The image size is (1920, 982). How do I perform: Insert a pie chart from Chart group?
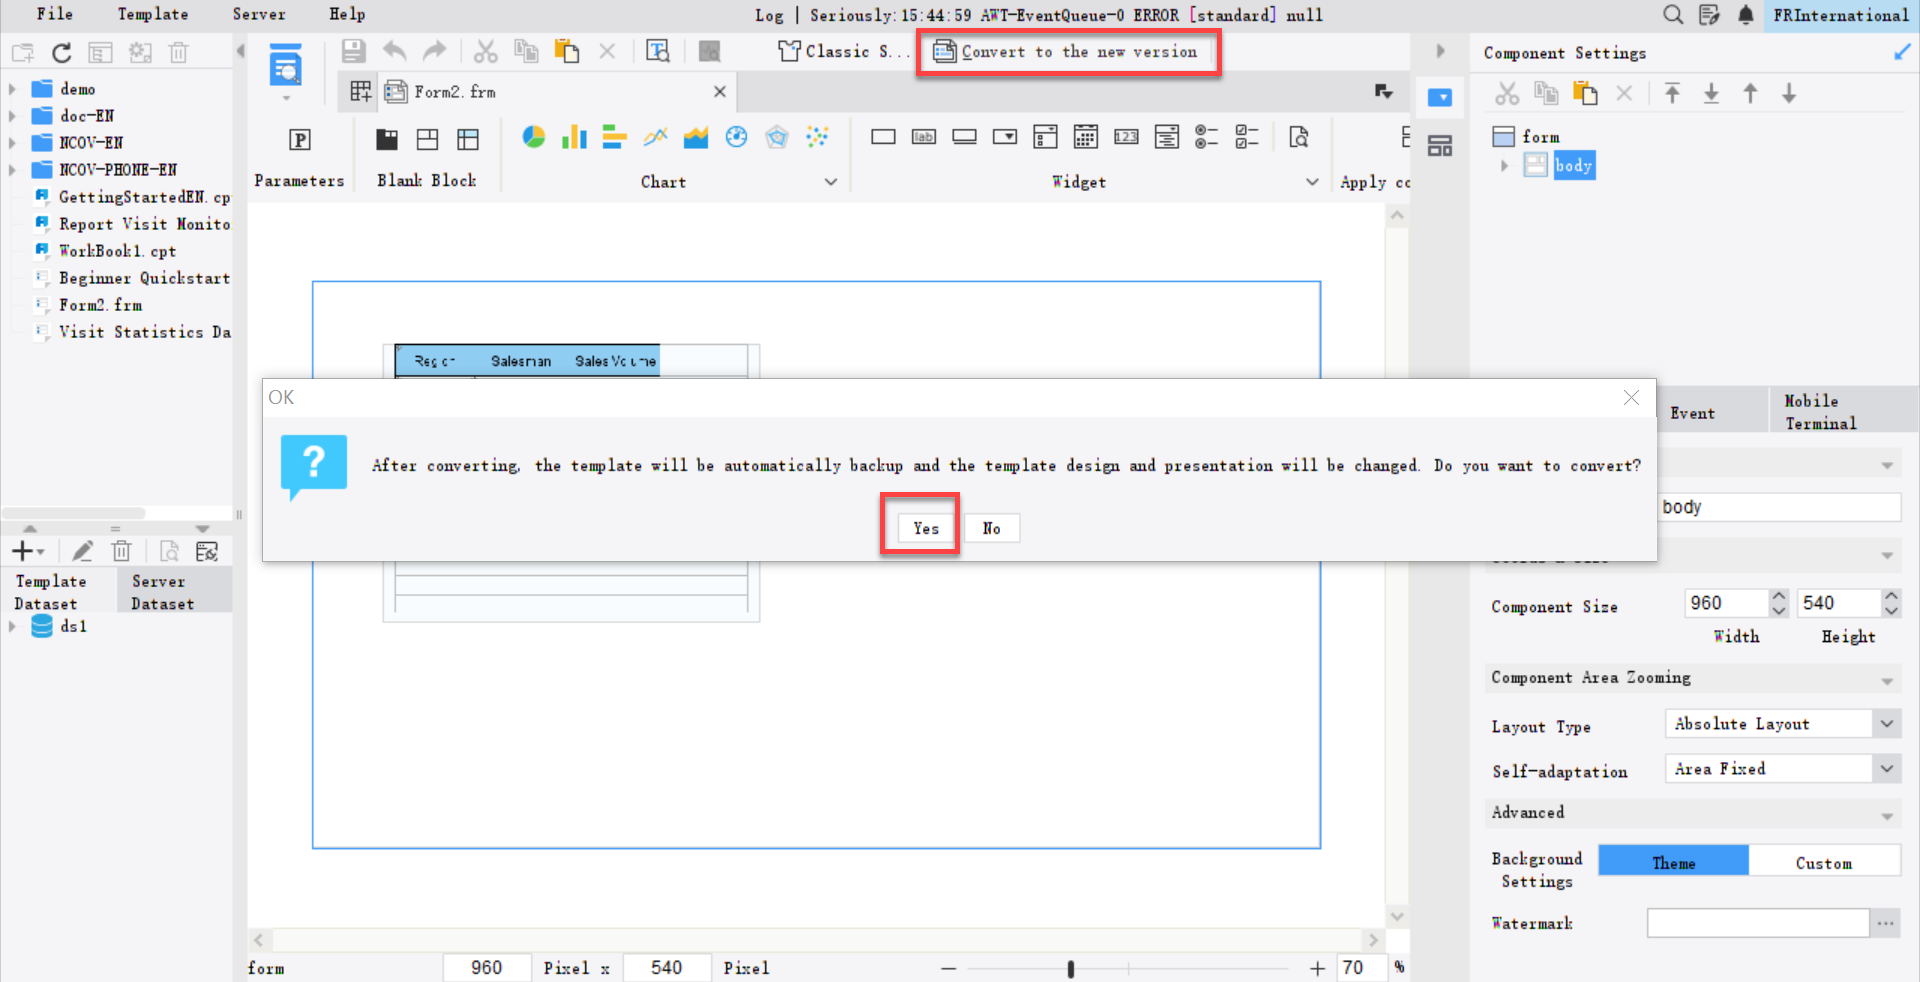click(534, 137)
